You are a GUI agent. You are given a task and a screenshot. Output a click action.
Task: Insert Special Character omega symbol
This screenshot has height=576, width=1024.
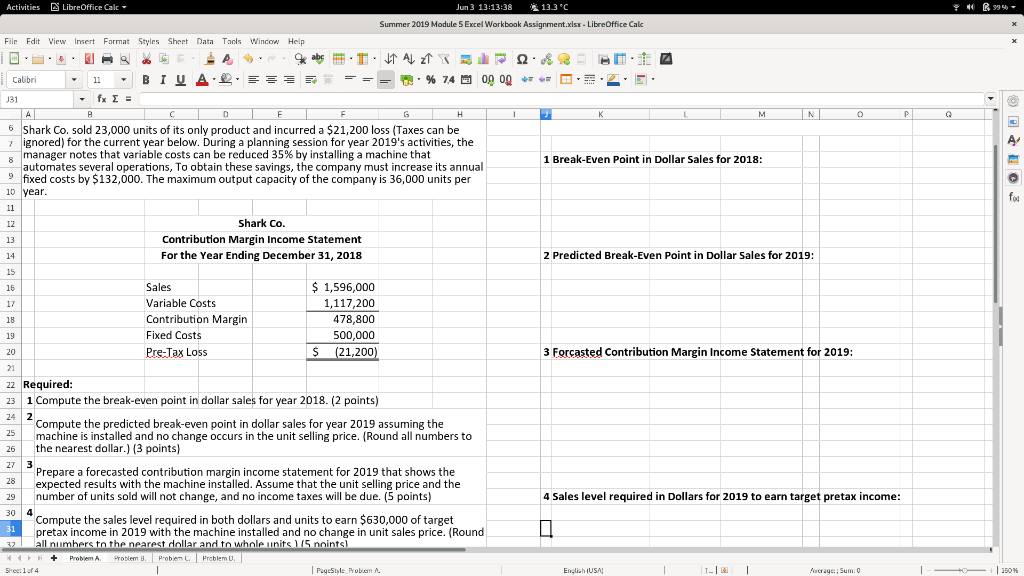pyautogui.click(x=523, y=58)
